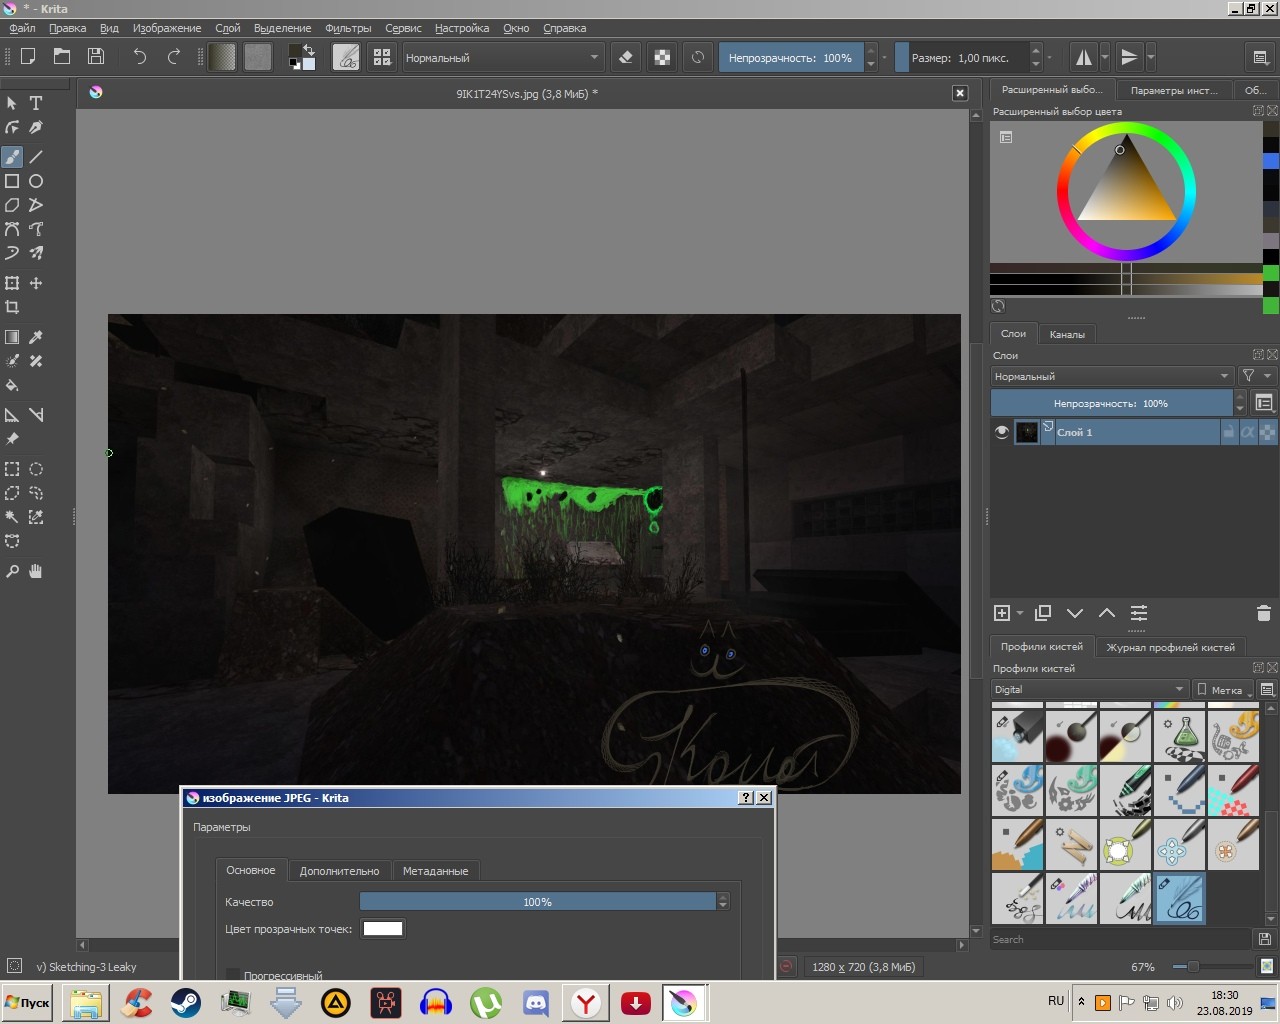Viewport: 1280px width, 1024px height.
Task: Create a new document from toolbar
Action: (28, 57)
